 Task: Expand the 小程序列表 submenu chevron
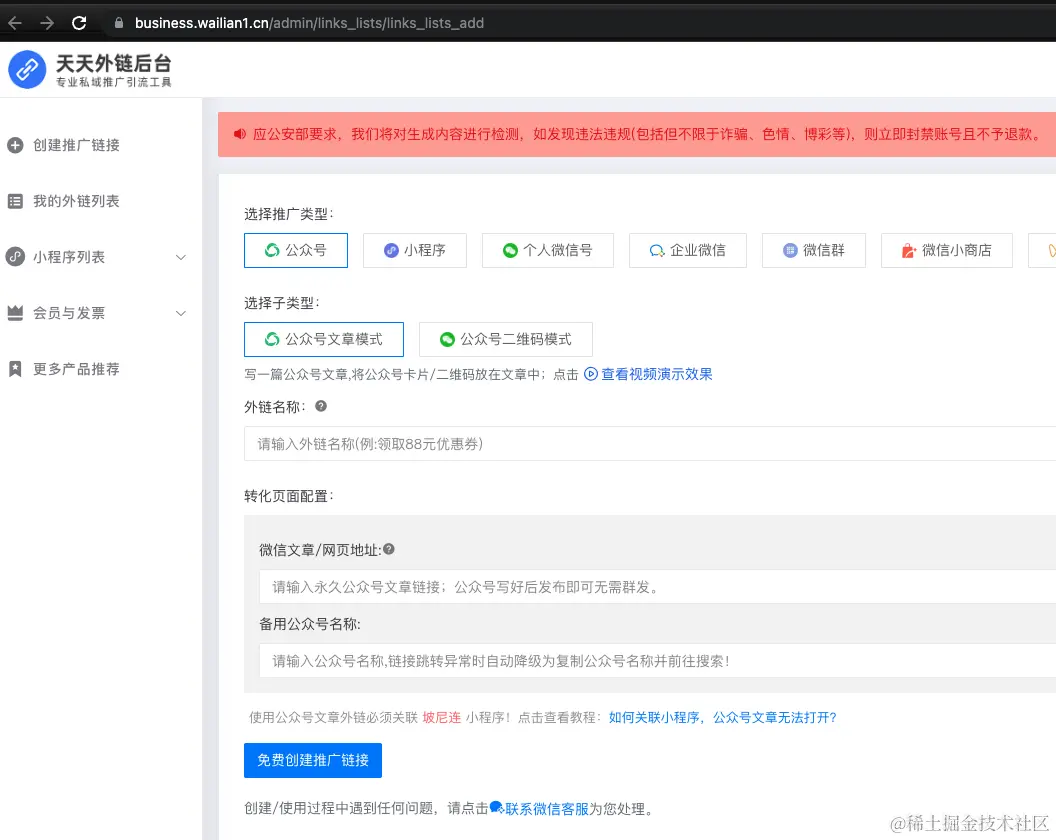click(180, 257)
